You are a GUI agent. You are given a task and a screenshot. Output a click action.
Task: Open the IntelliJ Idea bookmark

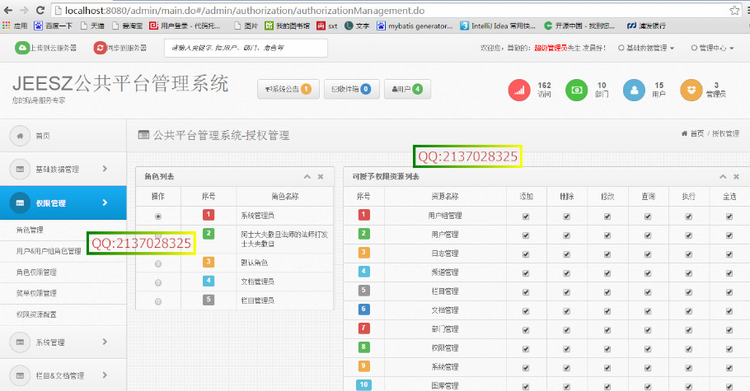pyautogui.click(x=497, y=25)
